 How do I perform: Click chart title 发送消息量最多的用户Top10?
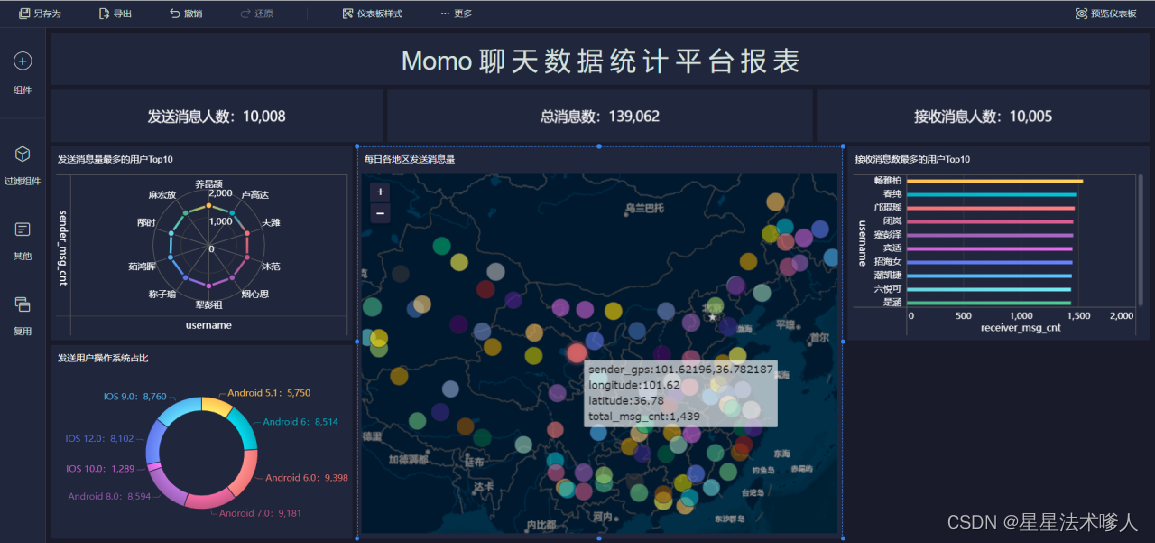pyautogui.click(x=116, y=159)
